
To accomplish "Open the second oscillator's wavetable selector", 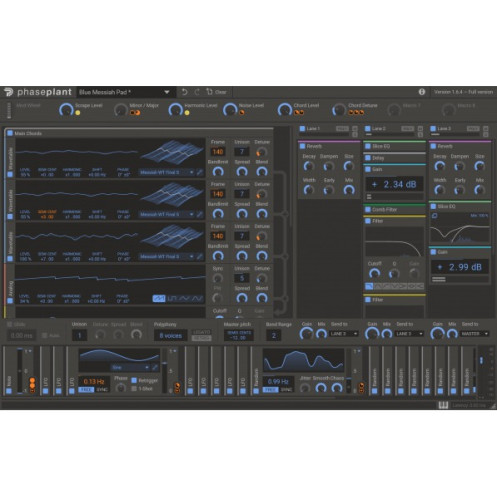I will point(166,214).
